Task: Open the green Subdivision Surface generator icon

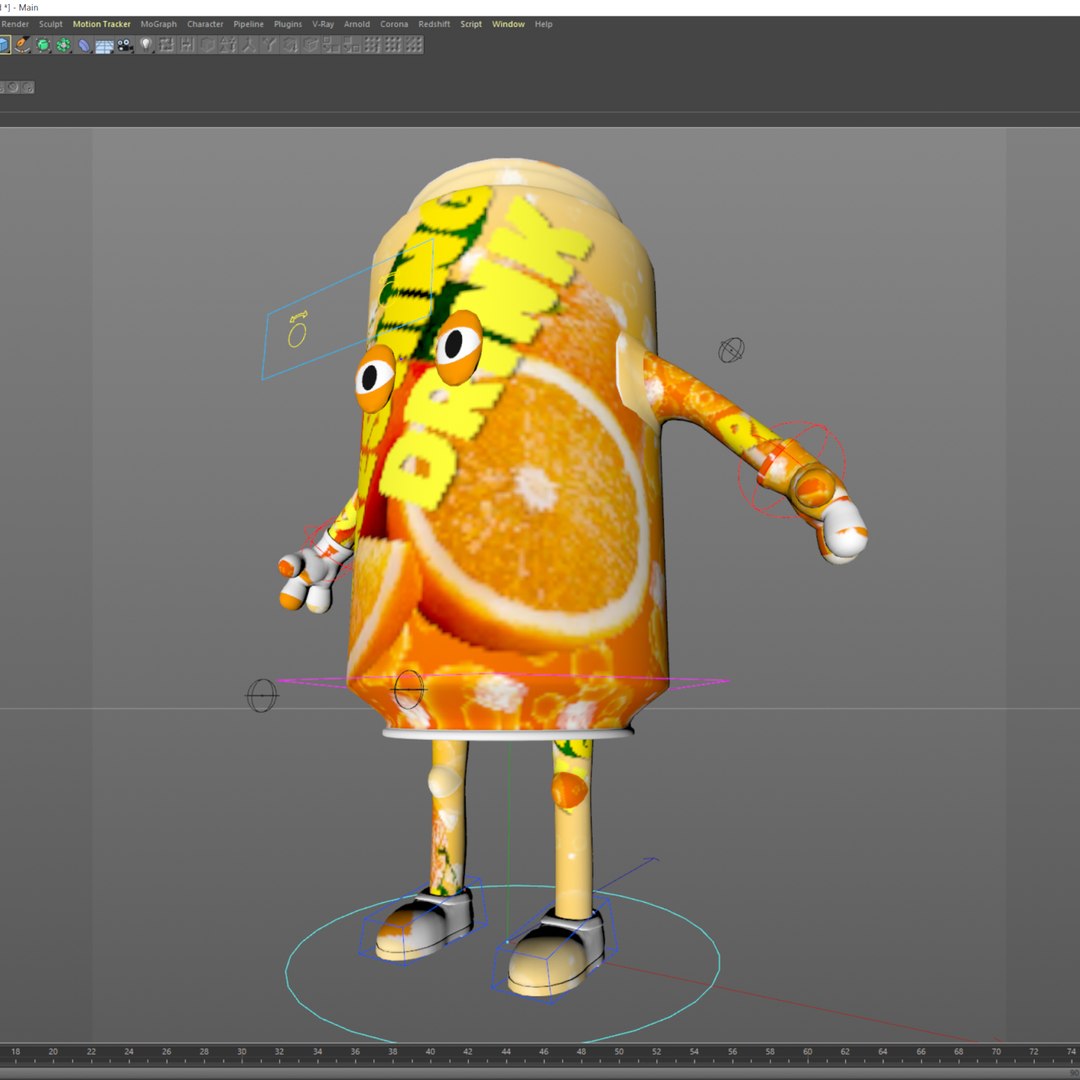Action: click(43, 45)
